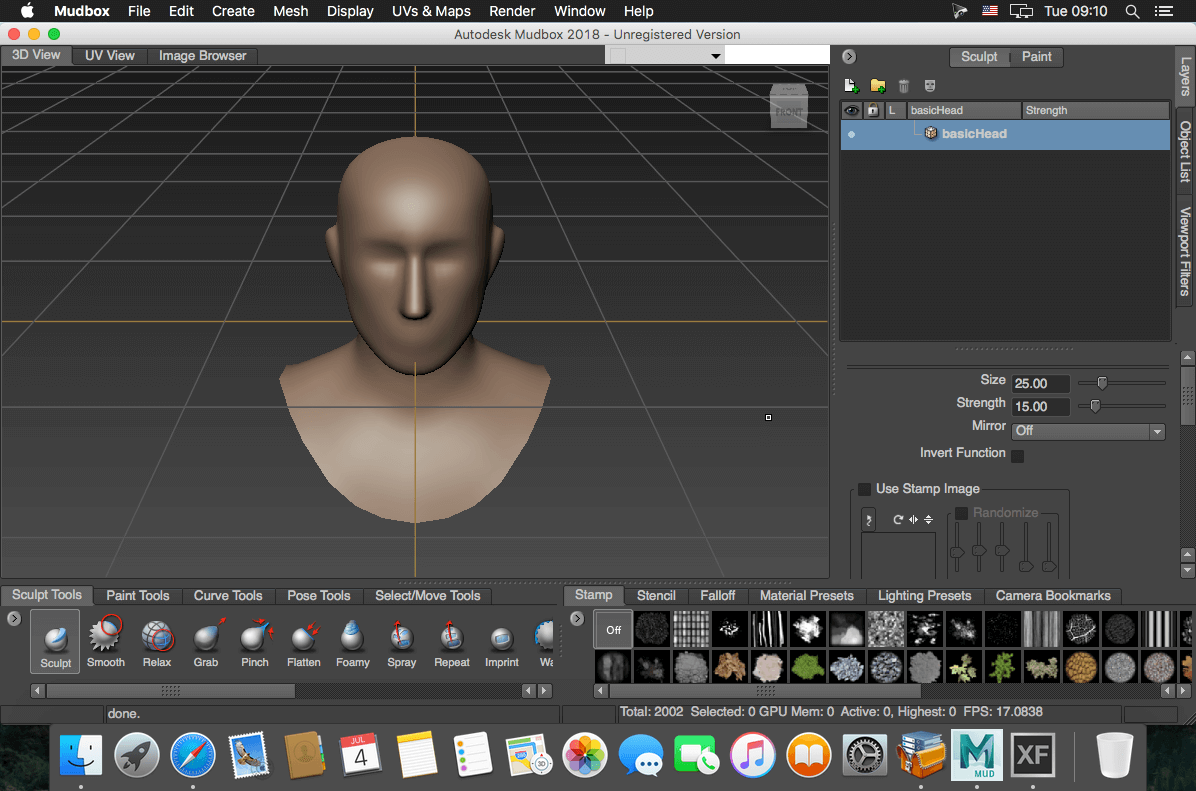Open the viewport top dropdown arrow
The height and width of the screenshot is (791, 1196).
pyautogui.click(x=715, y=56)
